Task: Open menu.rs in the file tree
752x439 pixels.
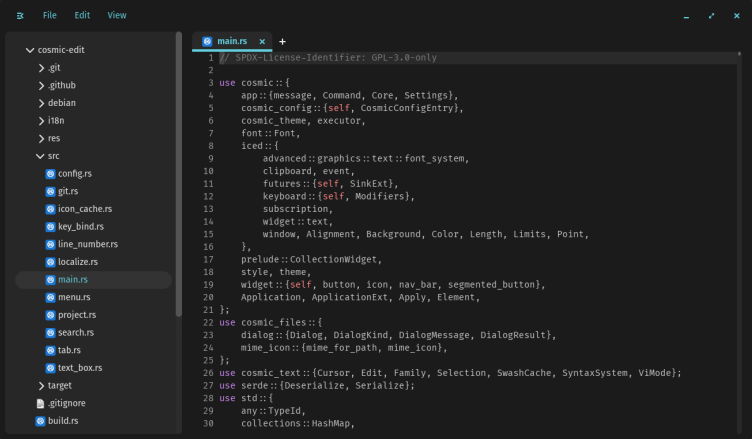Action: (75, 297)
